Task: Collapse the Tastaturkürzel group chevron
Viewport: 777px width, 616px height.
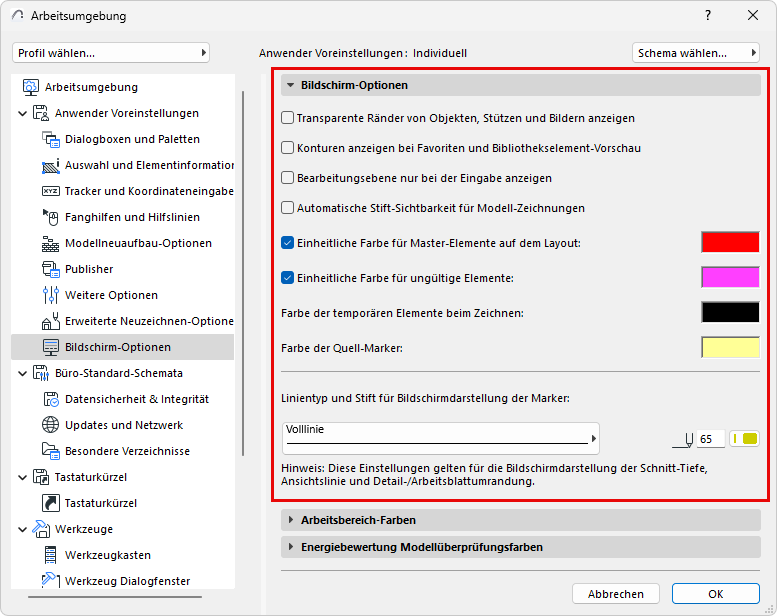Action: click(x=22, y=478)
